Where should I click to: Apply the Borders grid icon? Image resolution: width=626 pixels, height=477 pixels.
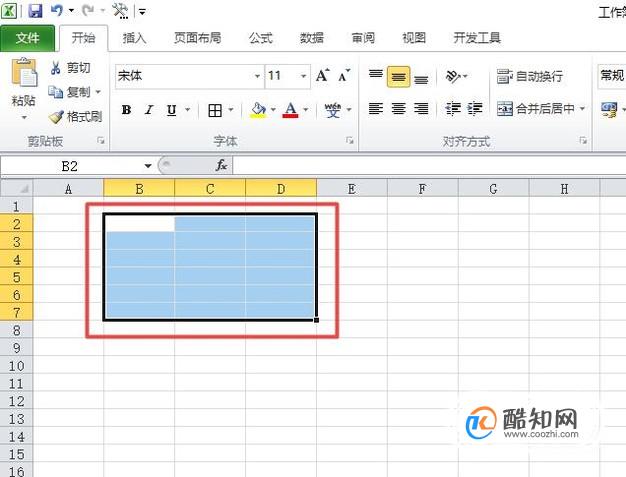(x=215, y=110)
